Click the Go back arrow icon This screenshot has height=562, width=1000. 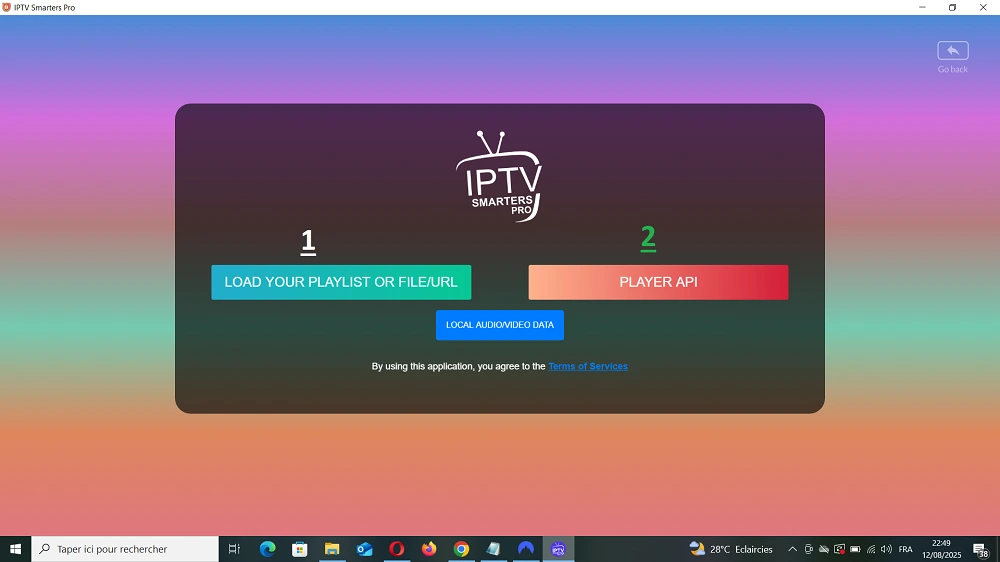coord(953,50)
